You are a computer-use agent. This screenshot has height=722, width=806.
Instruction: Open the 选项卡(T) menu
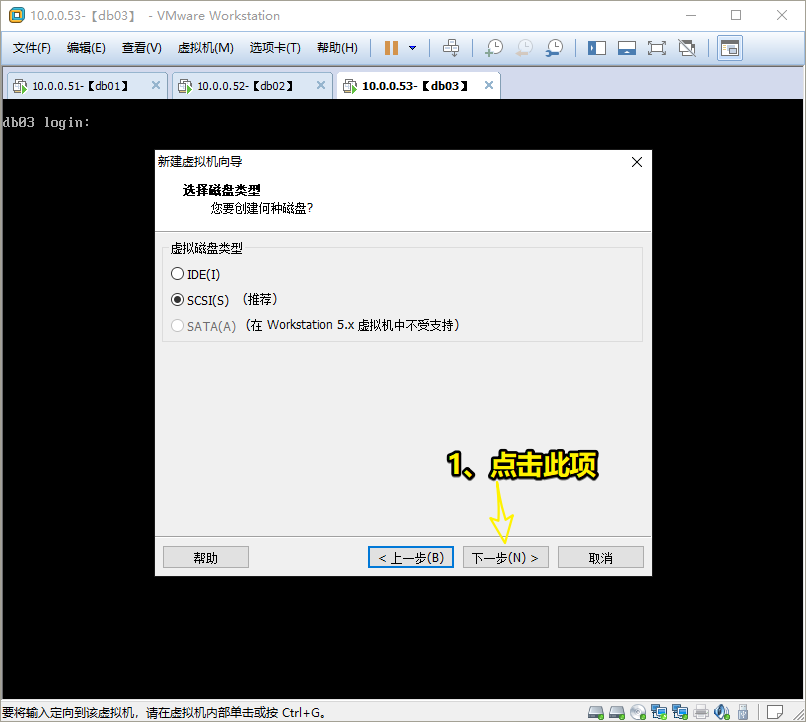(275, 48)
